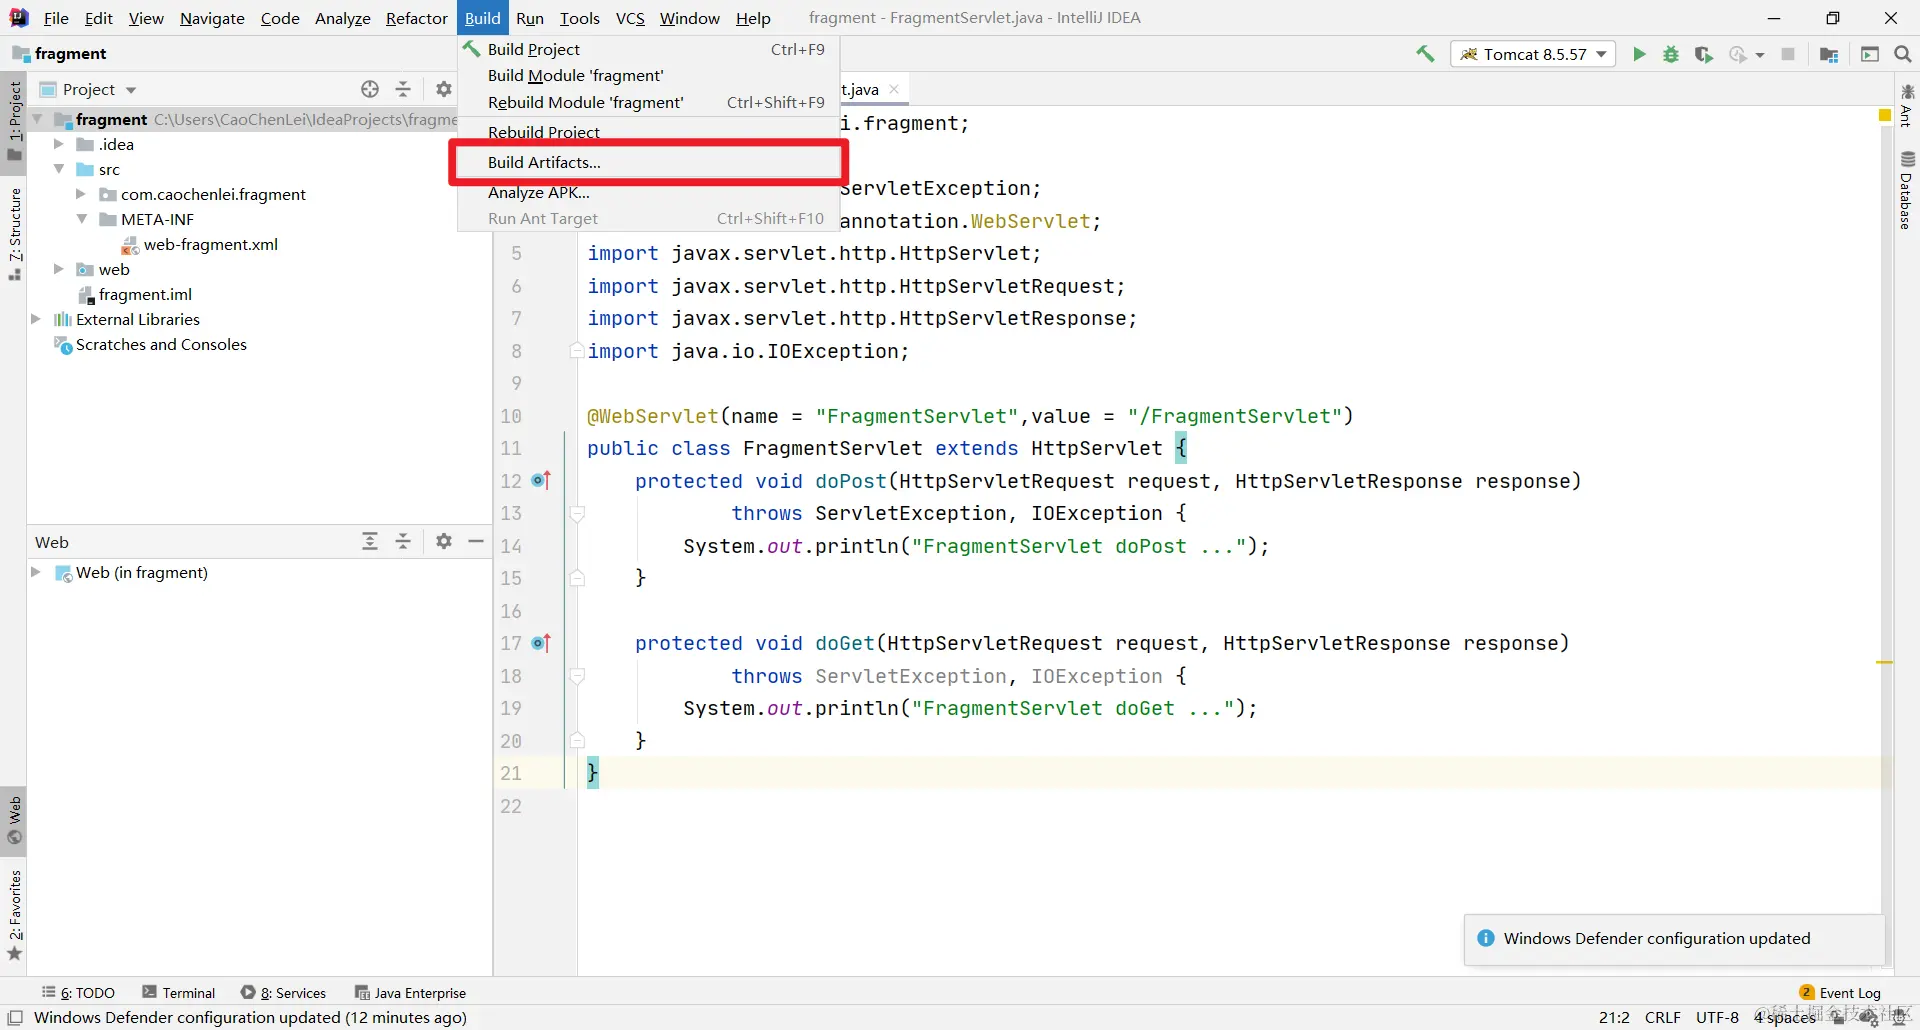Start debugging with the green bug icon
The image size is (1920, 1030).
click(1671, 54)
